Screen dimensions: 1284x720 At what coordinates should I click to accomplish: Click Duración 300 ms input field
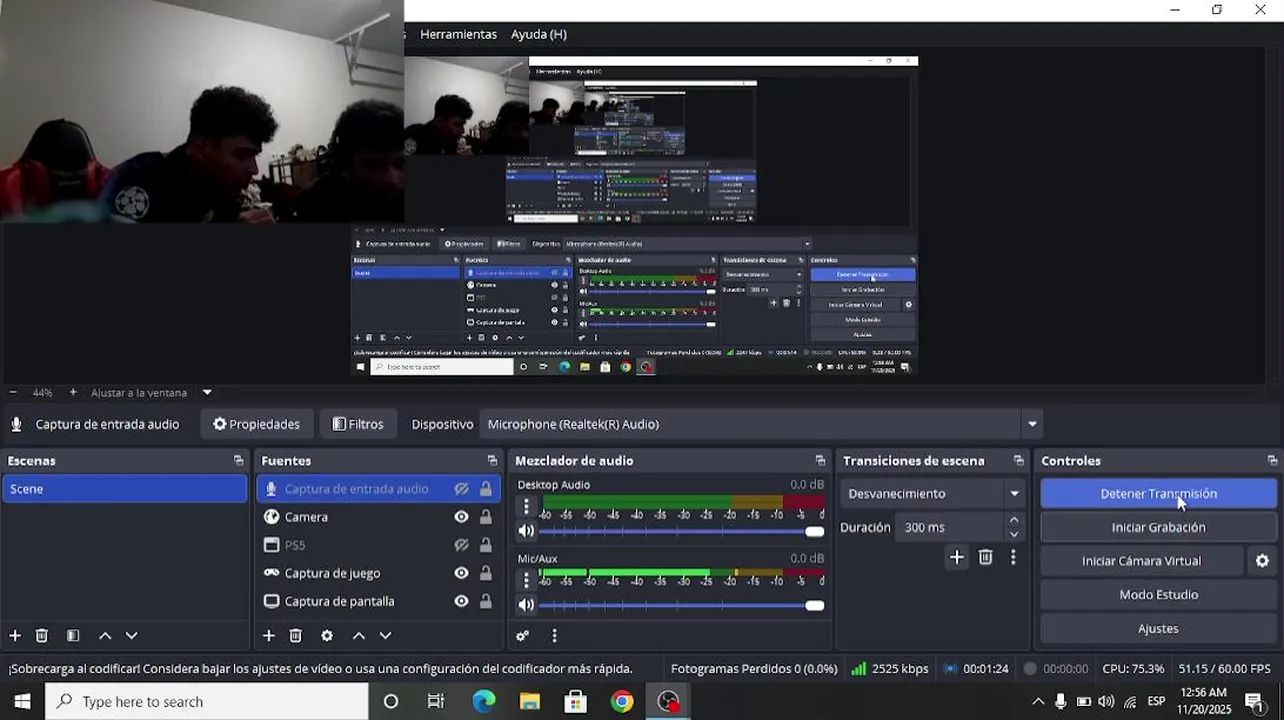[x=950, y=527]
